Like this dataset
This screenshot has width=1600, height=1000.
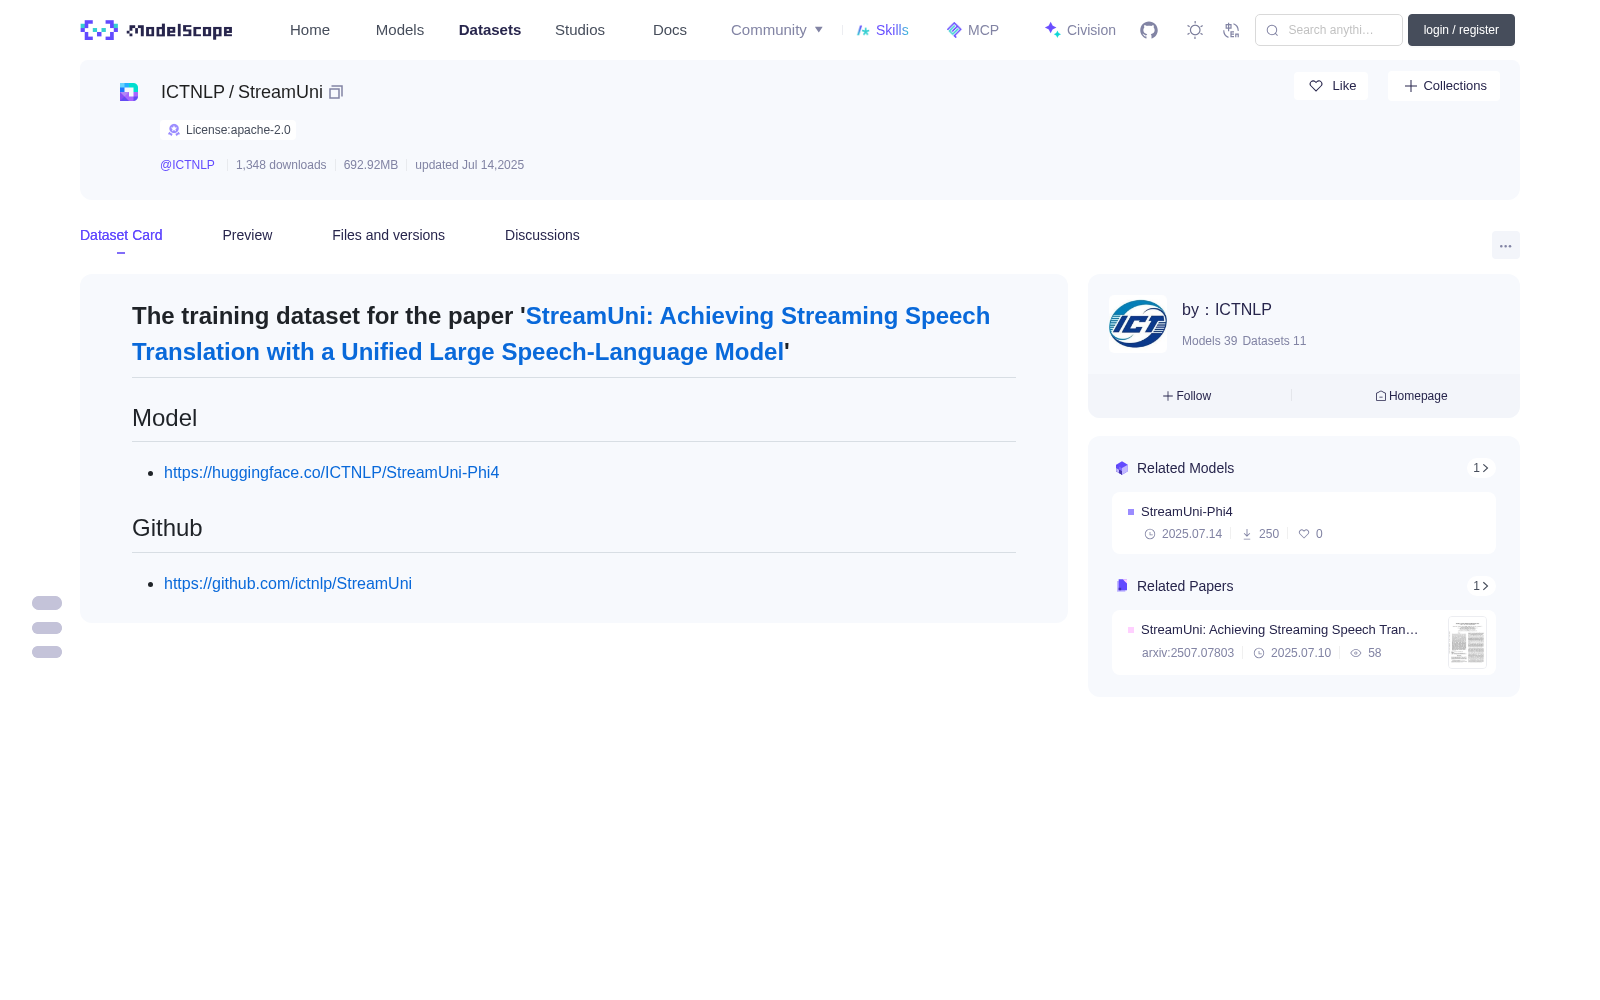click(1331, 86)
